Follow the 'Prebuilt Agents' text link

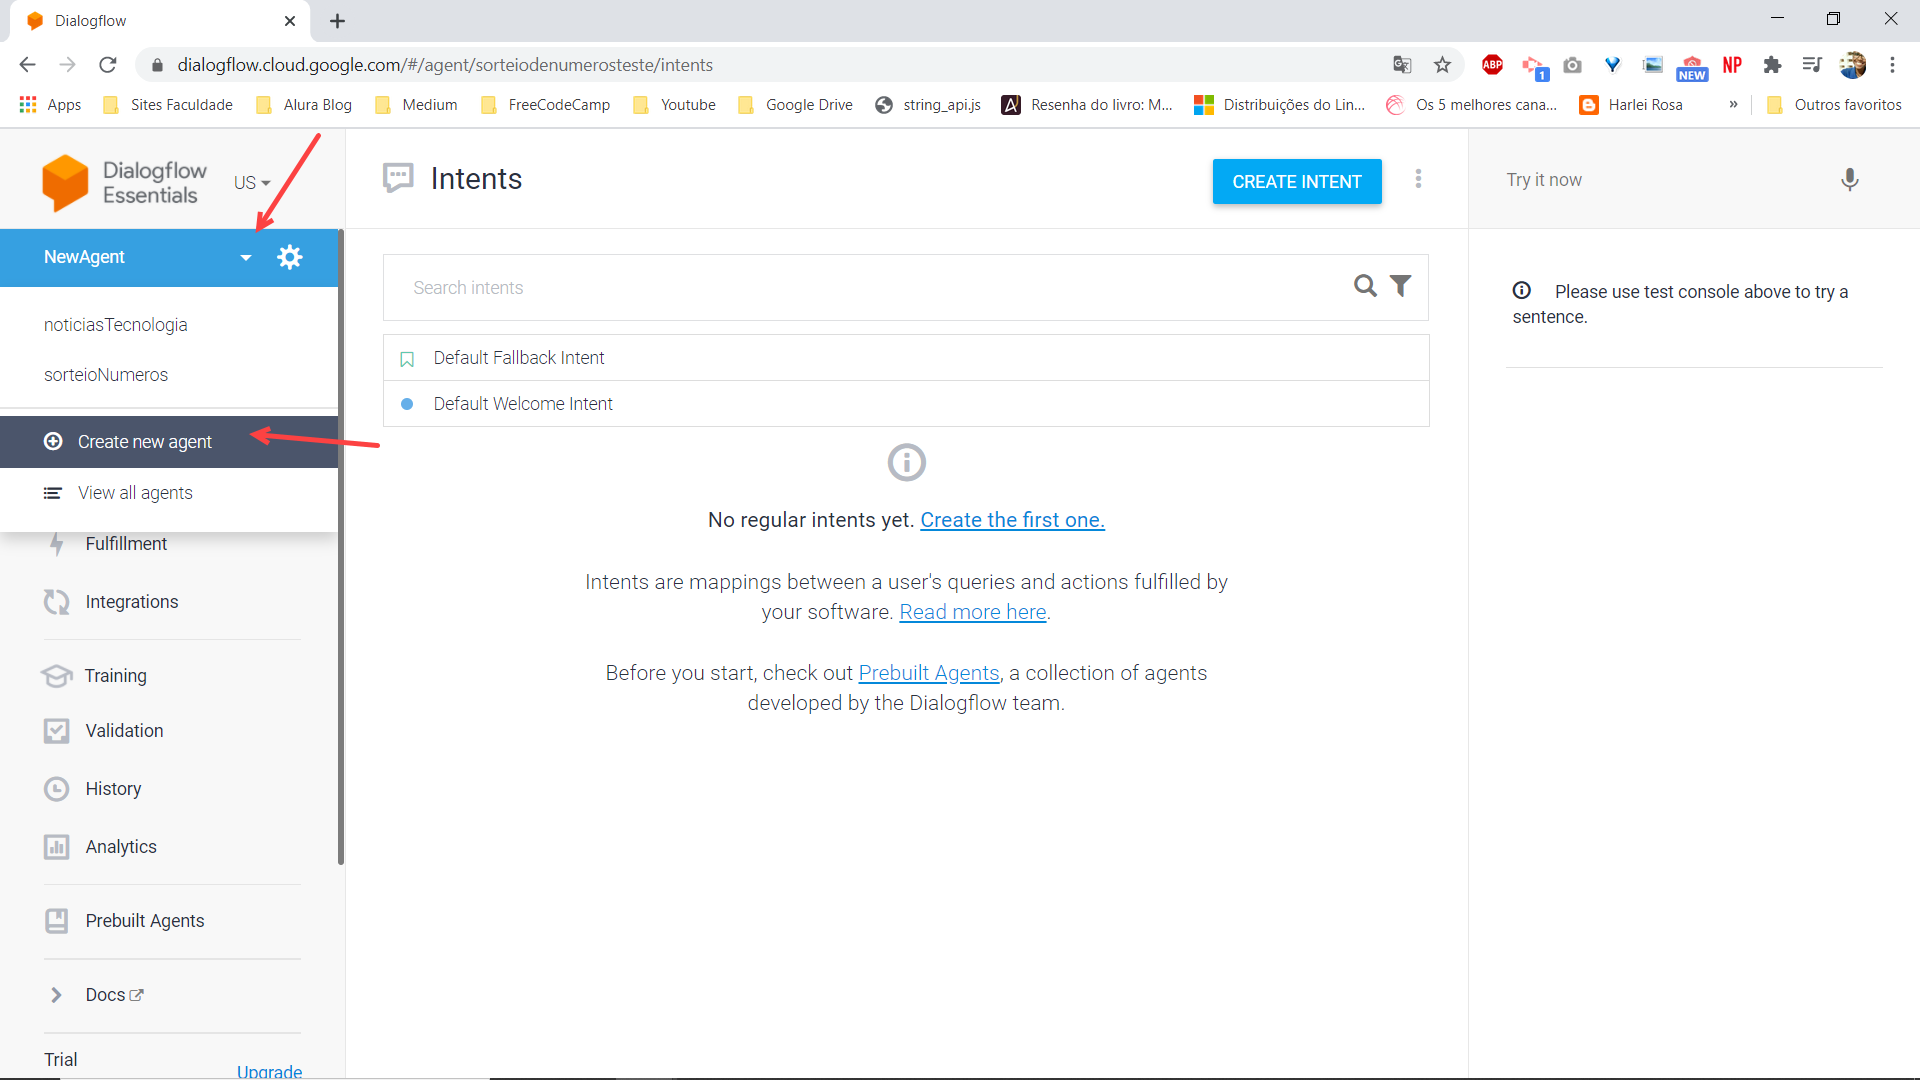(x=929, y=673)
